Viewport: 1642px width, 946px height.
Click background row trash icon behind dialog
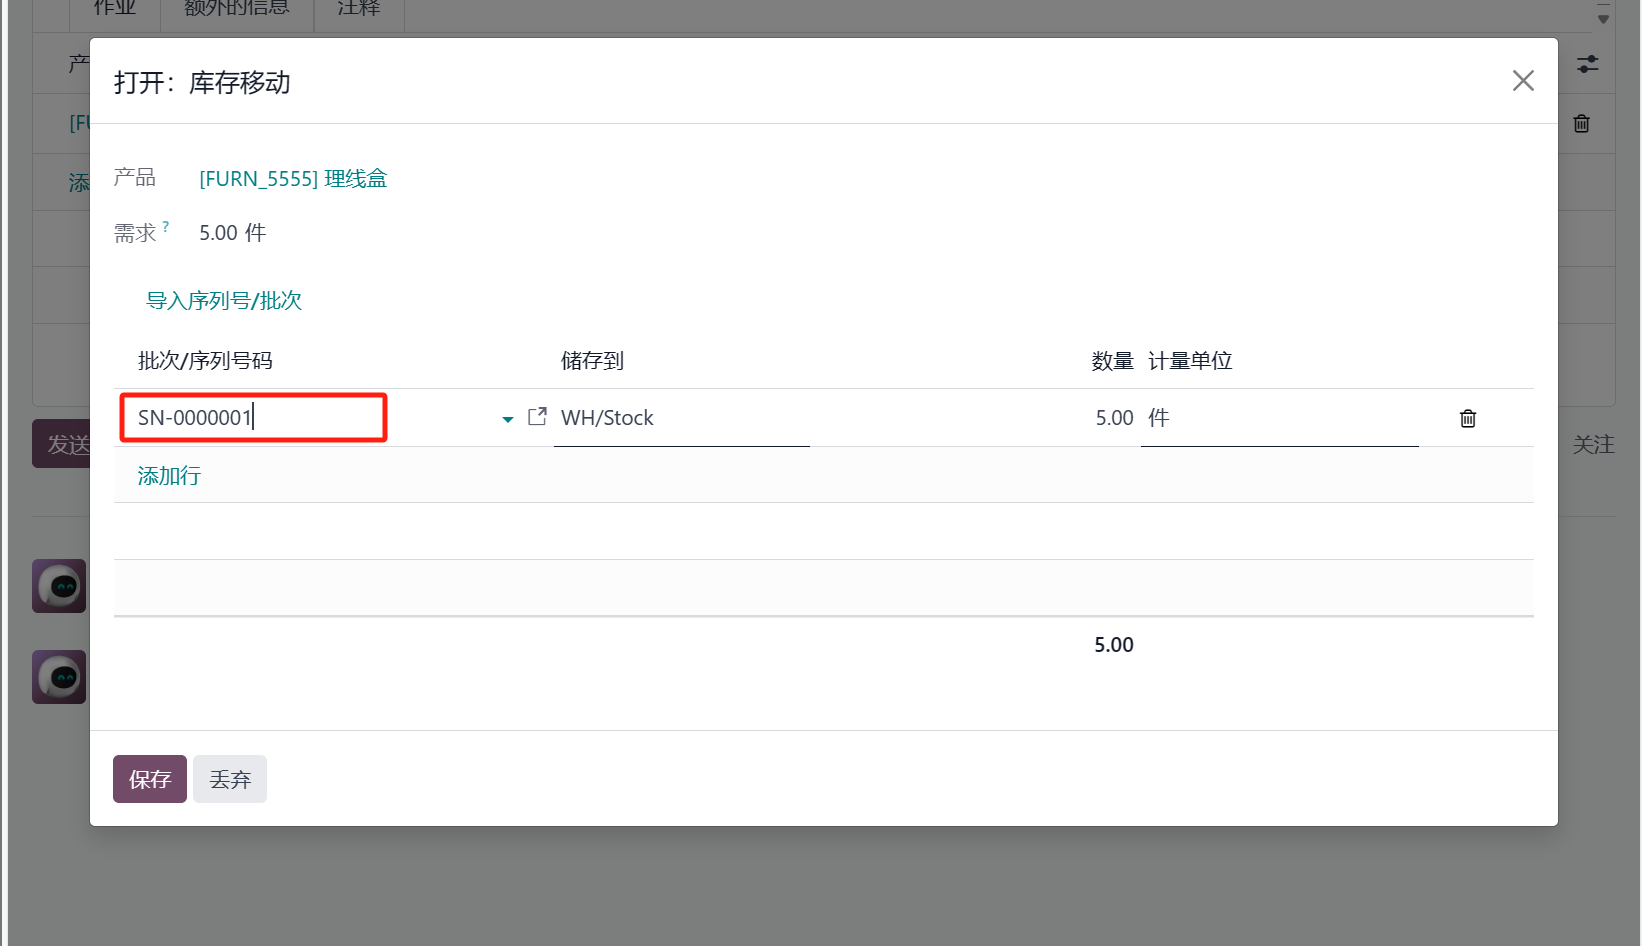pyautogui.click(x=1582, y=124)
